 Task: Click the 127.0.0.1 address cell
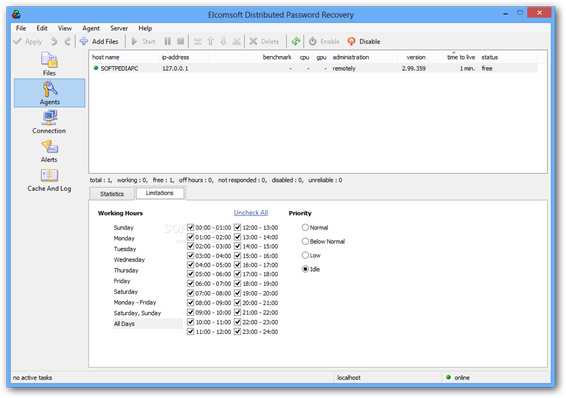pyautogui.click(x=175, y=68)
